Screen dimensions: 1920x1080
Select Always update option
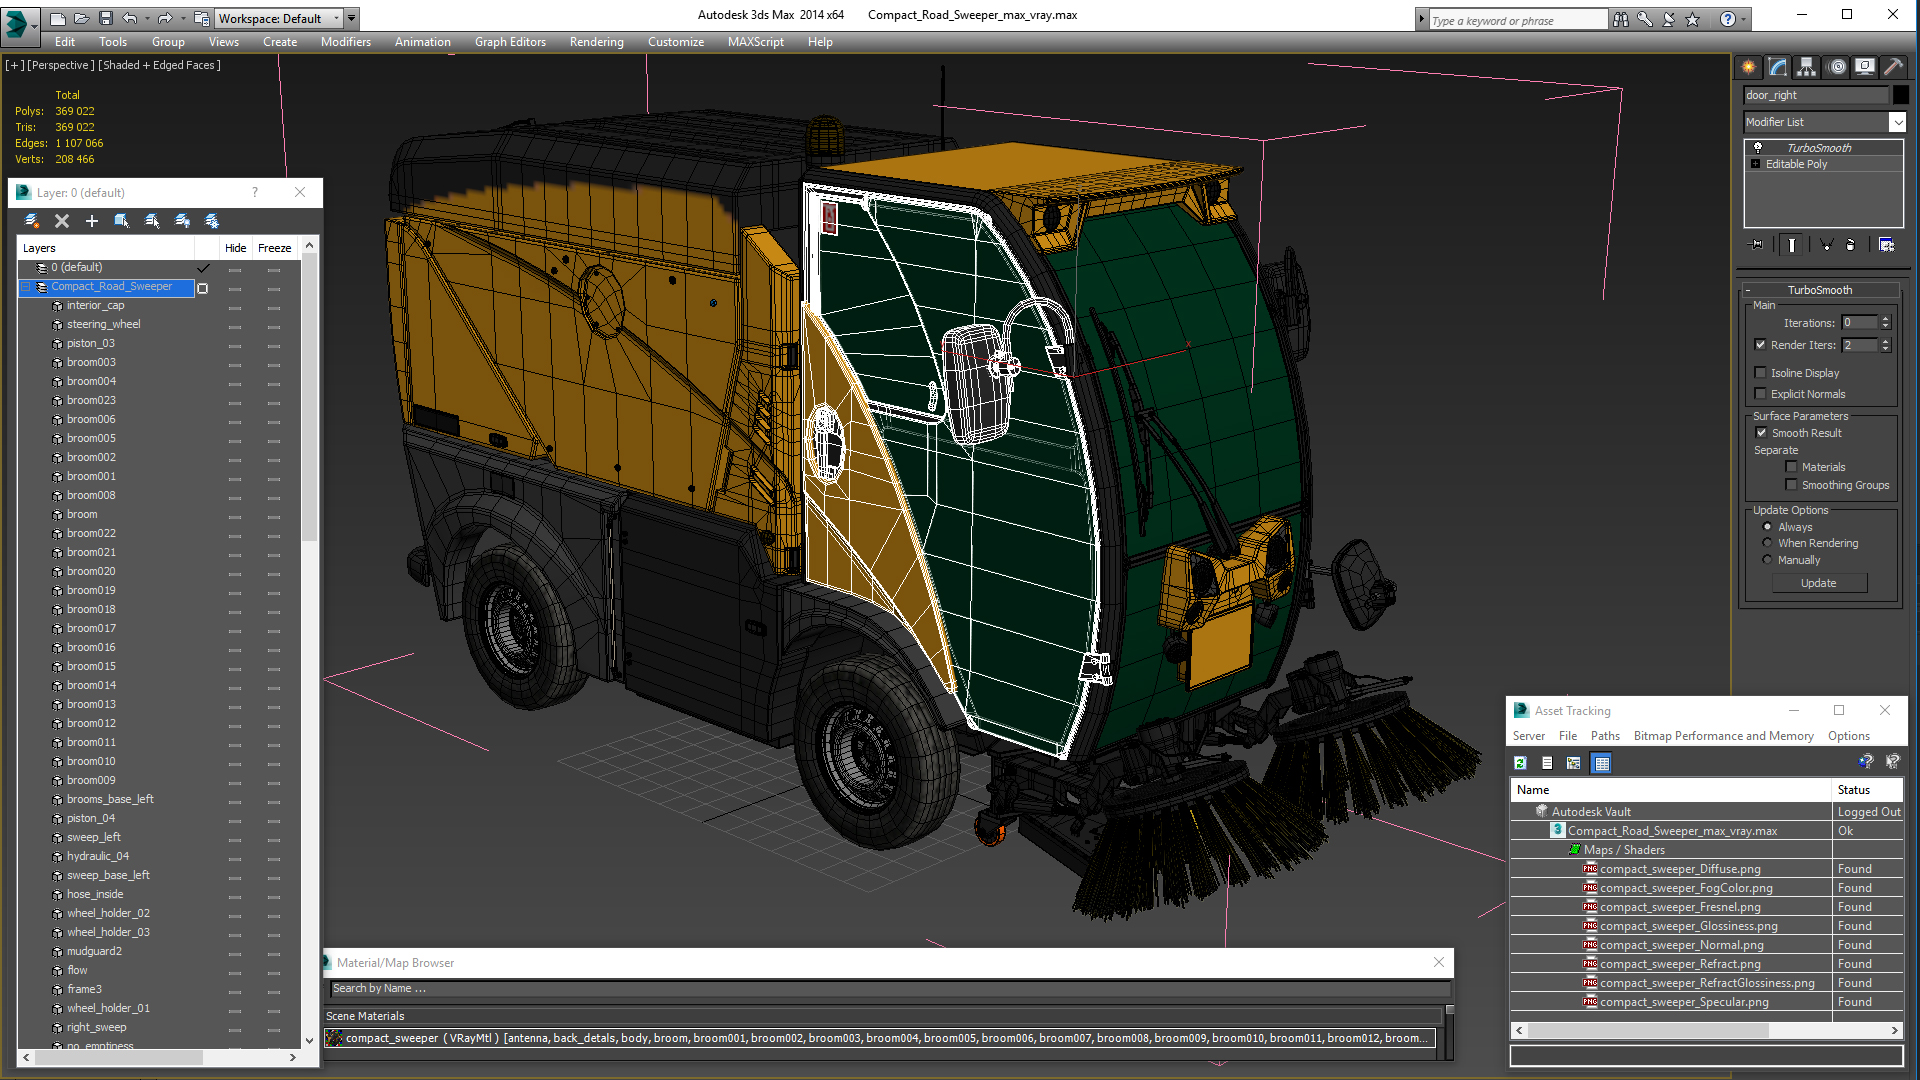1767,527
